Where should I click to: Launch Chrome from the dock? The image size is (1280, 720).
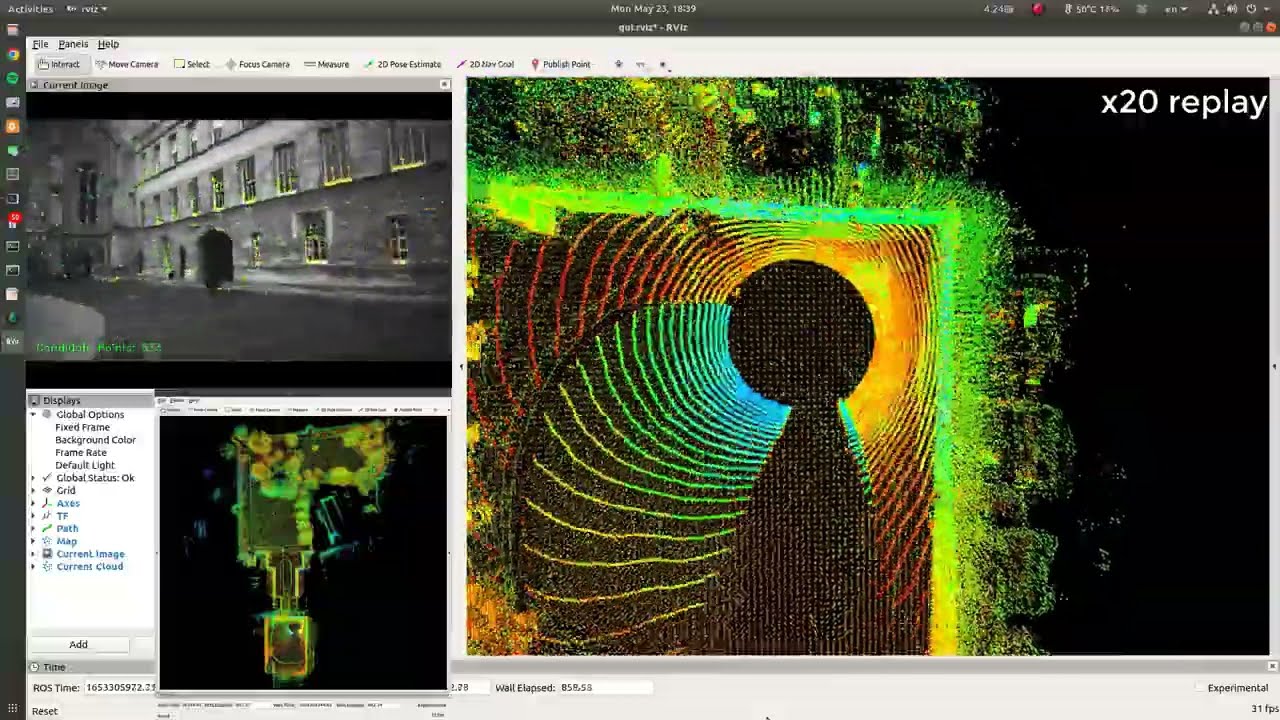tap(12, 54)
